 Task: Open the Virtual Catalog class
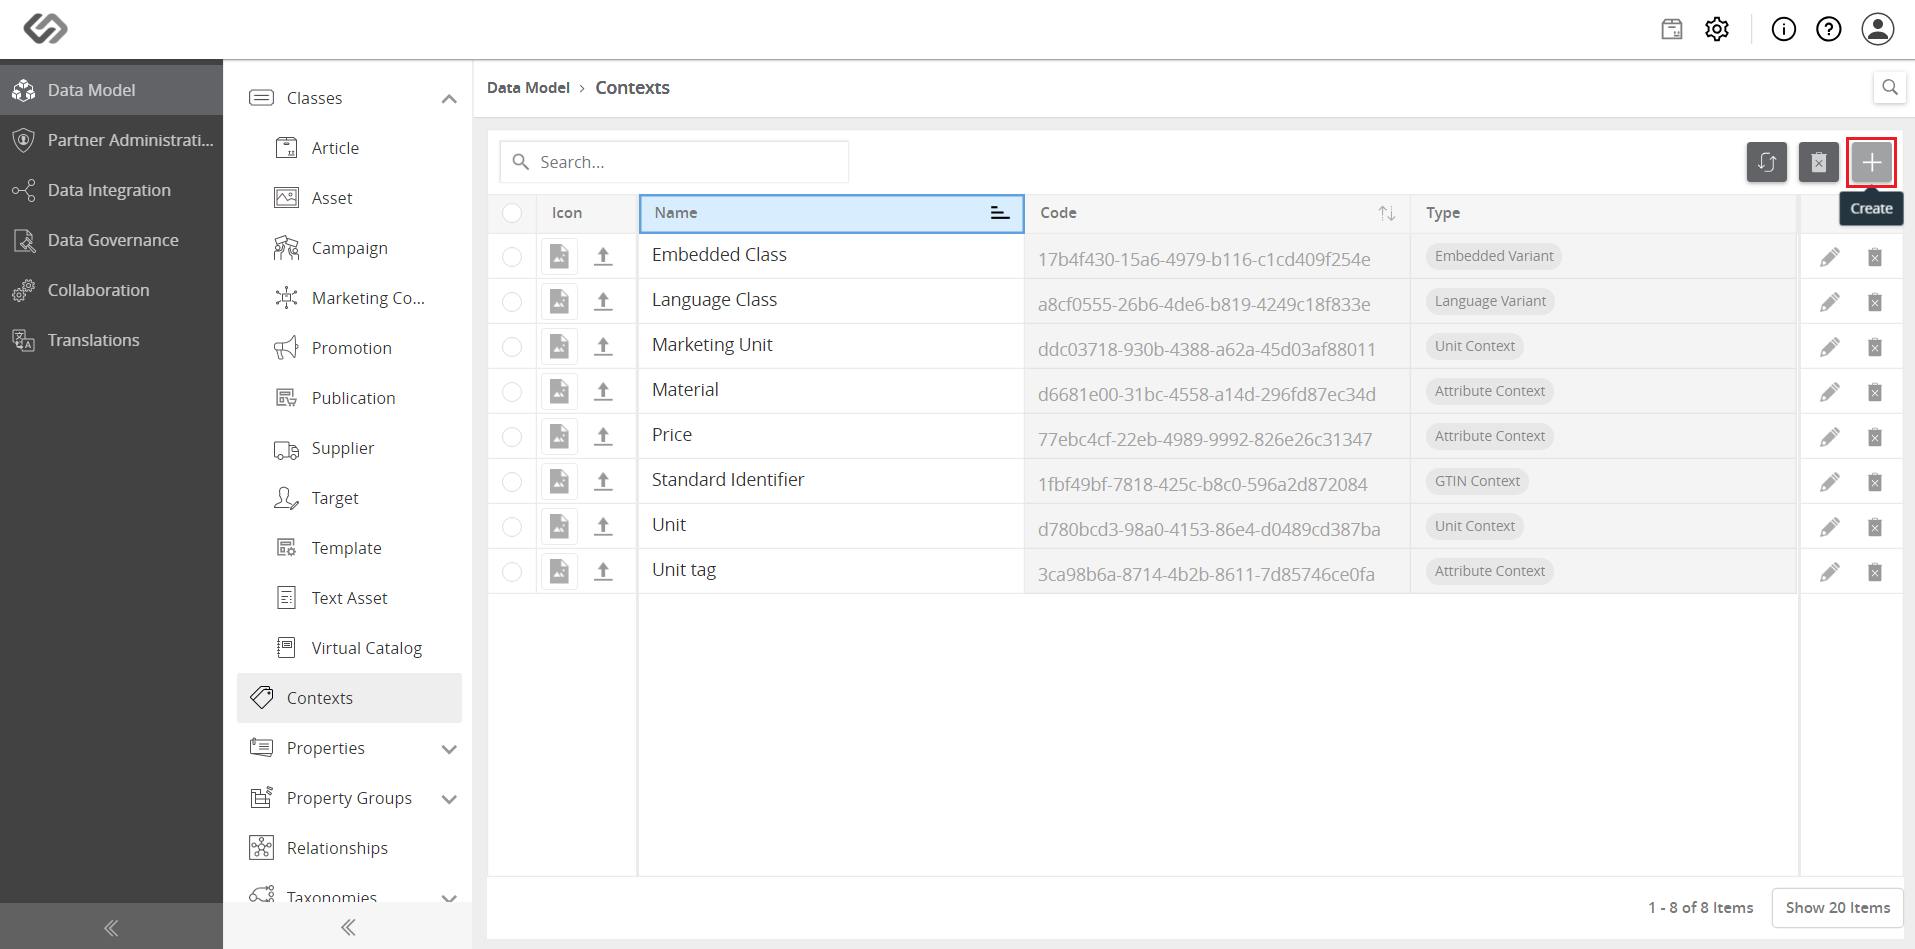pyautogui.click(x=349, y=648)
